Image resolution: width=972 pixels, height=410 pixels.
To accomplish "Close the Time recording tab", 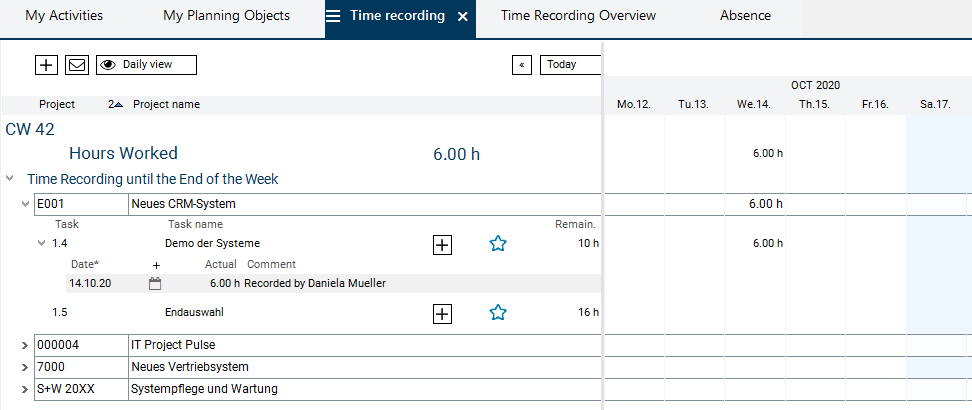I will (462, 17).
